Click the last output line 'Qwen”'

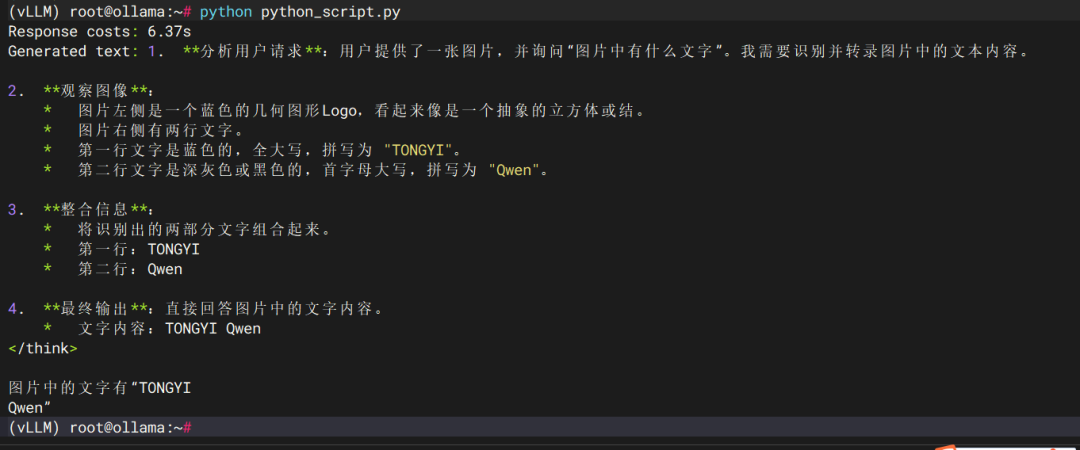click(30, 408)
